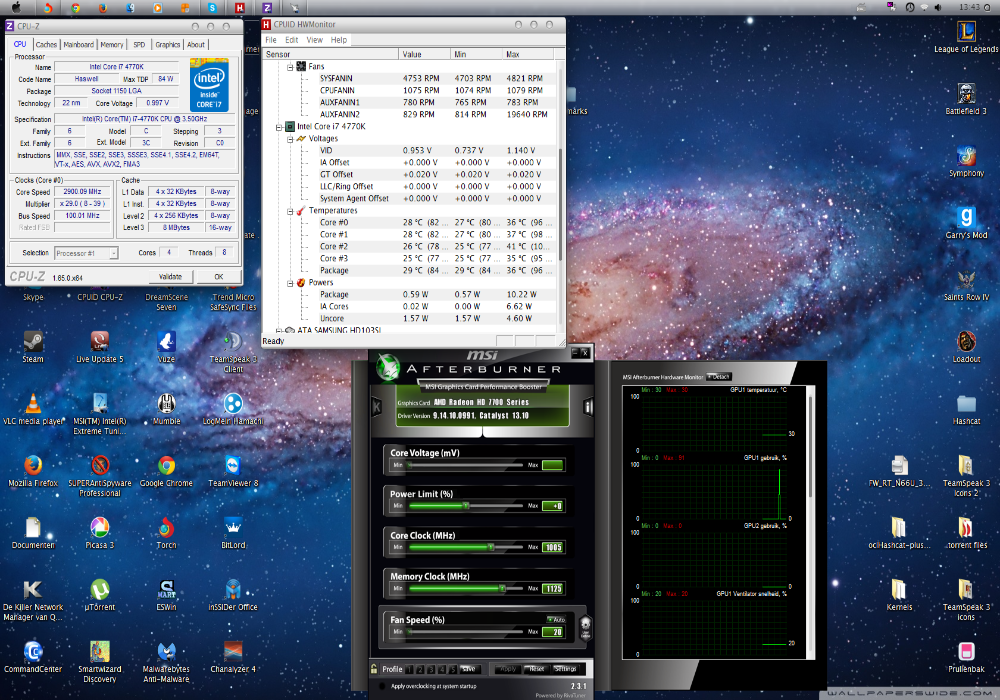This screenshot has width=1000, height=700.
Task: Click the Memory Clock value field 1125
Action: point(553,588)
